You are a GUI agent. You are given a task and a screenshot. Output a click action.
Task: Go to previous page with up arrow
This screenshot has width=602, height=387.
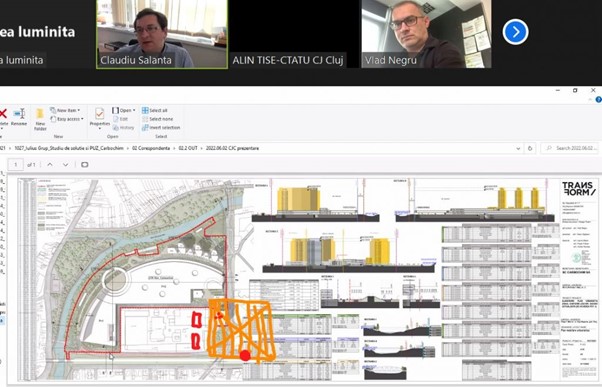[50, 165]
